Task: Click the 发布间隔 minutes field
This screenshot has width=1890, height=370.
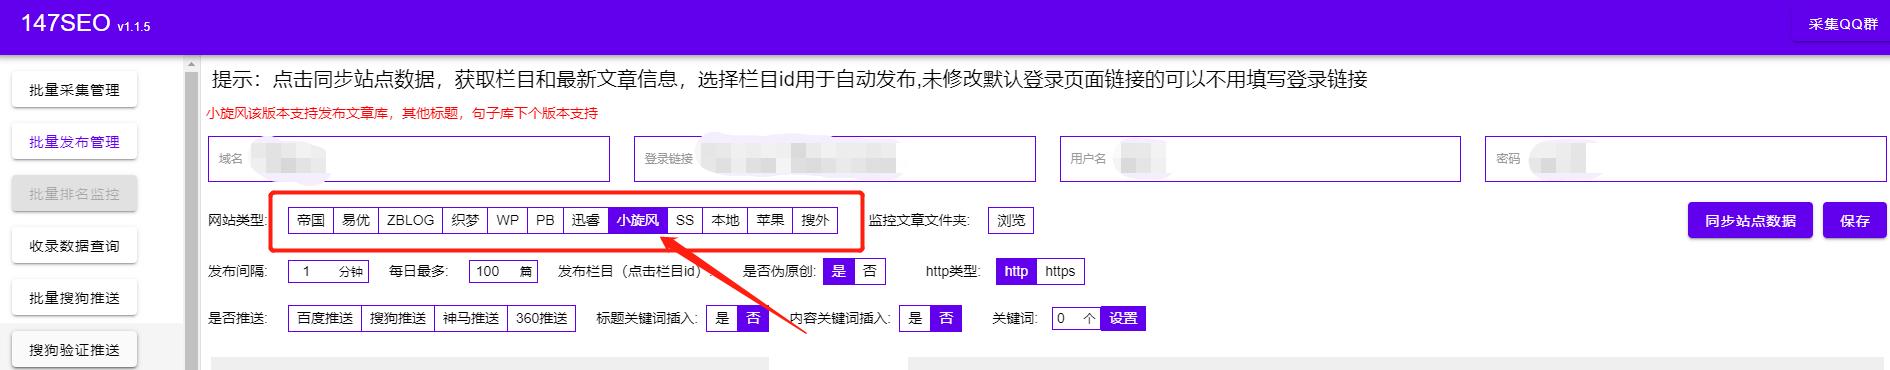Action: tap(328, 271)
